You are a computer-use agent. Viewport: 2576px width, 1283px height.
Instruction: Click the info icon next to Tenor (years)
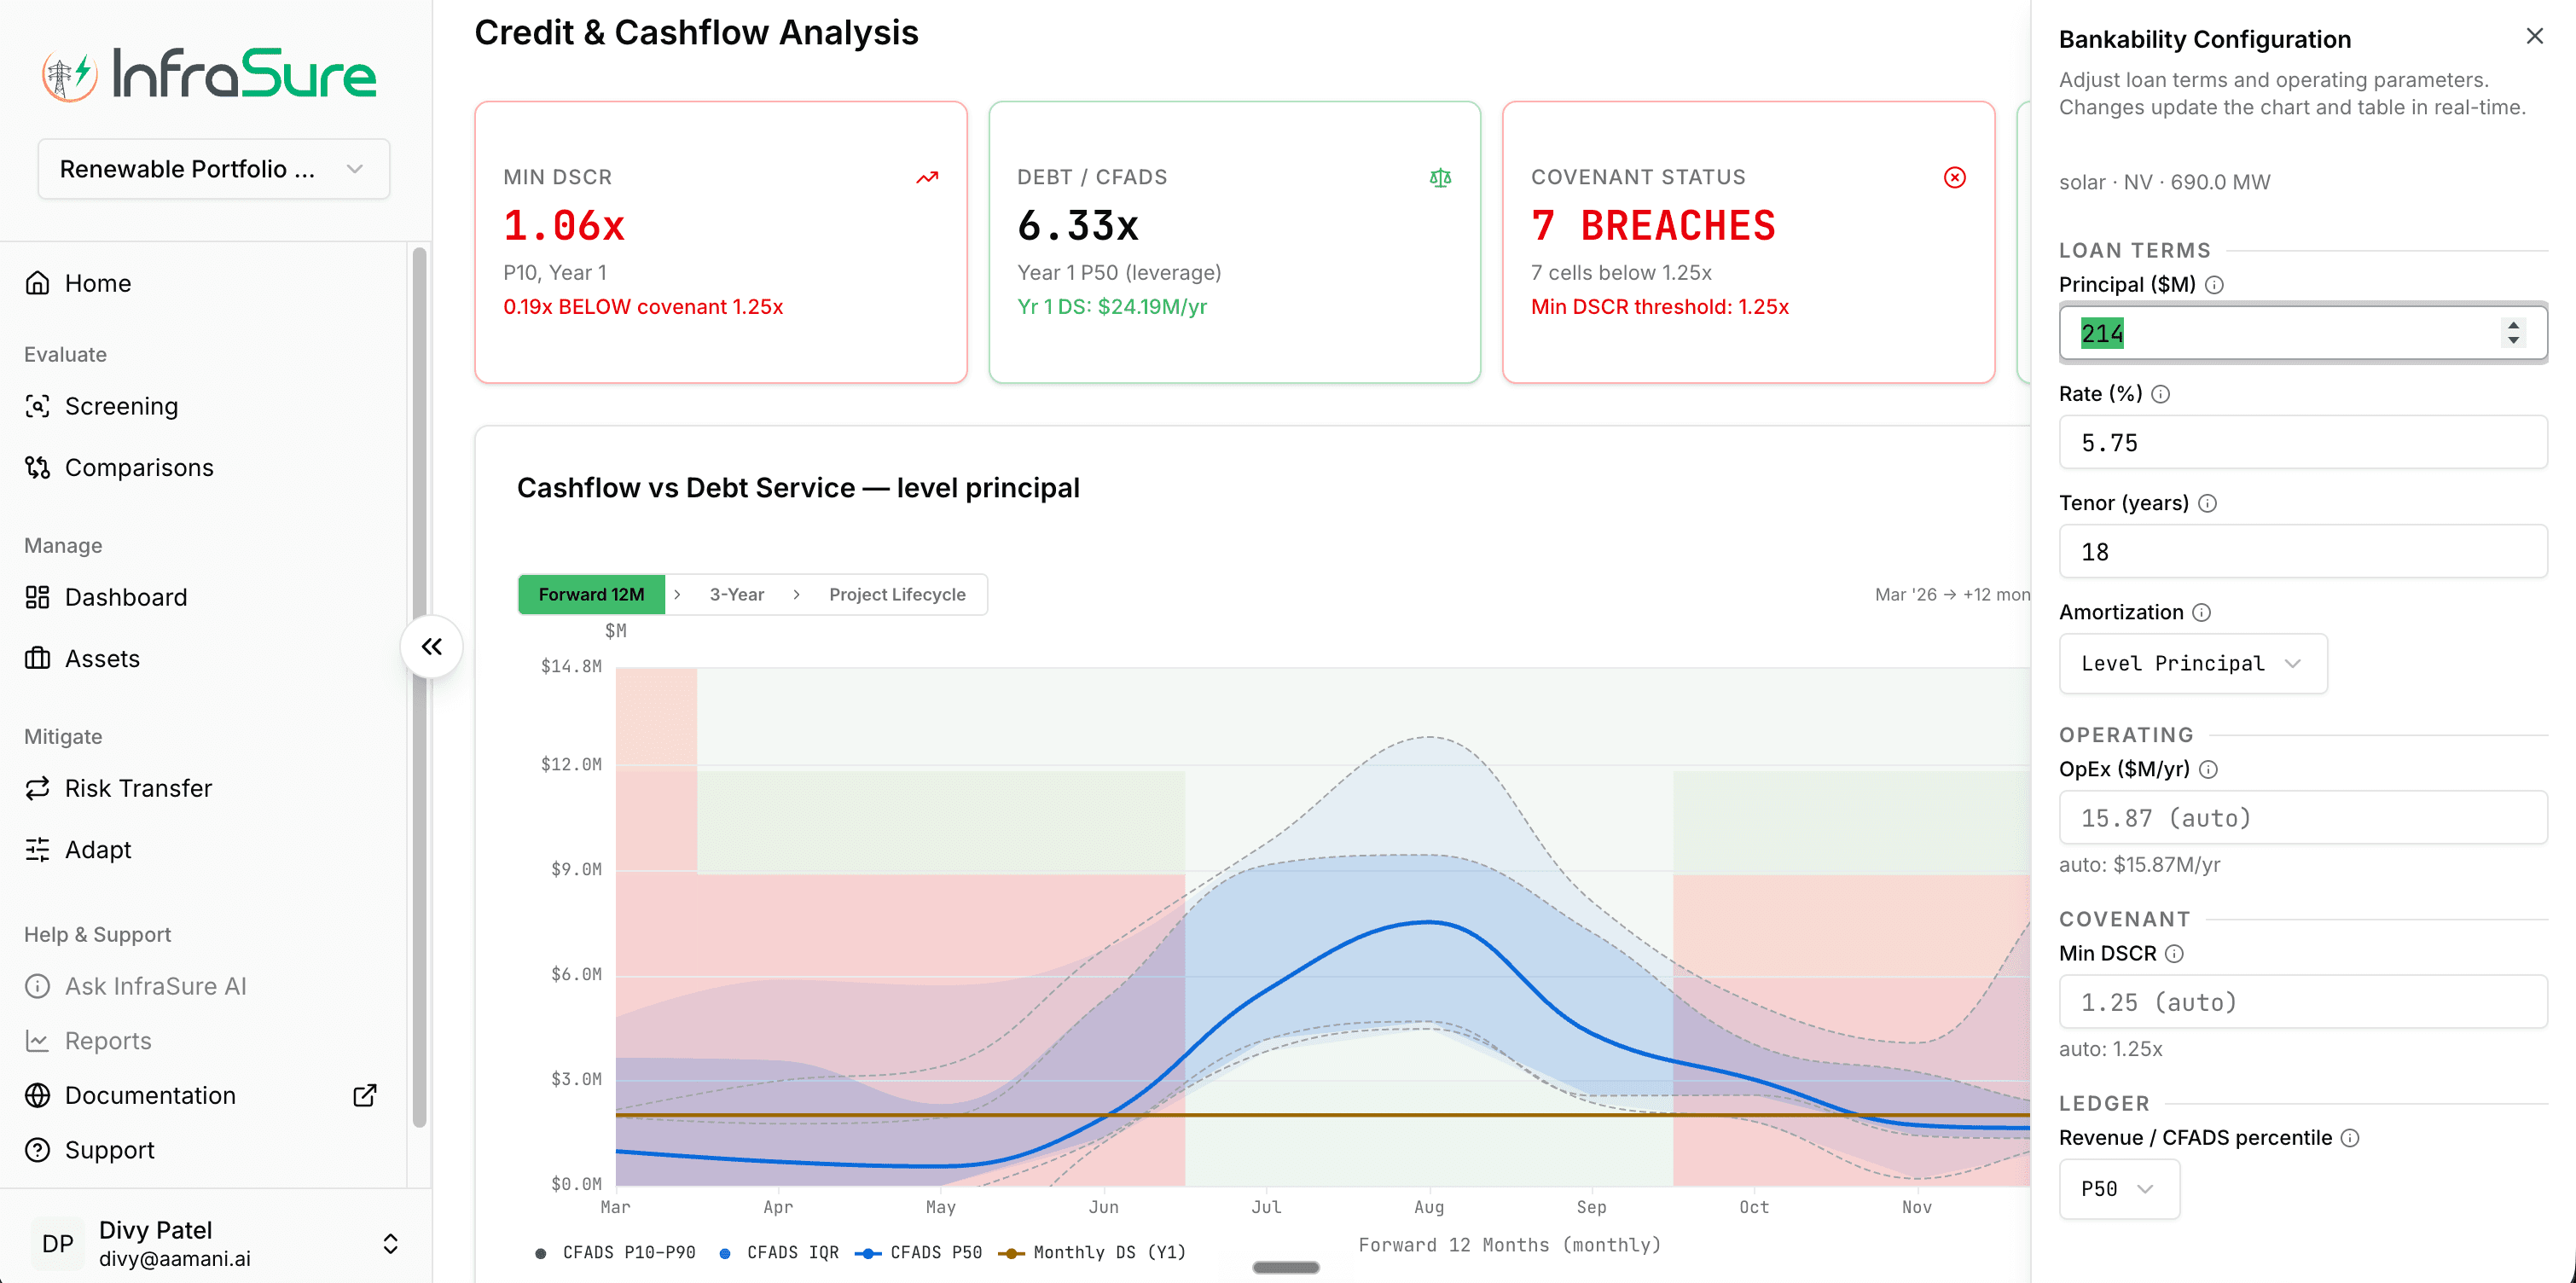tap(2207, 503)
